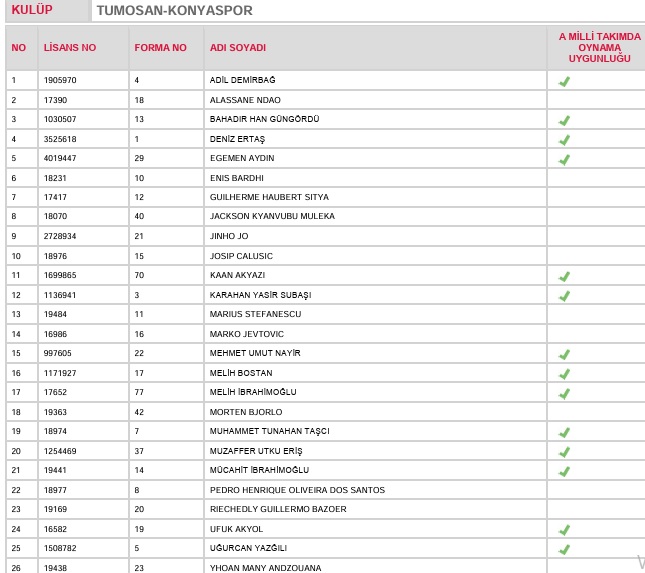Click license number 2728934 for Jinho Jo
Viewport: 645px width, 573px height.
[61, 236]
